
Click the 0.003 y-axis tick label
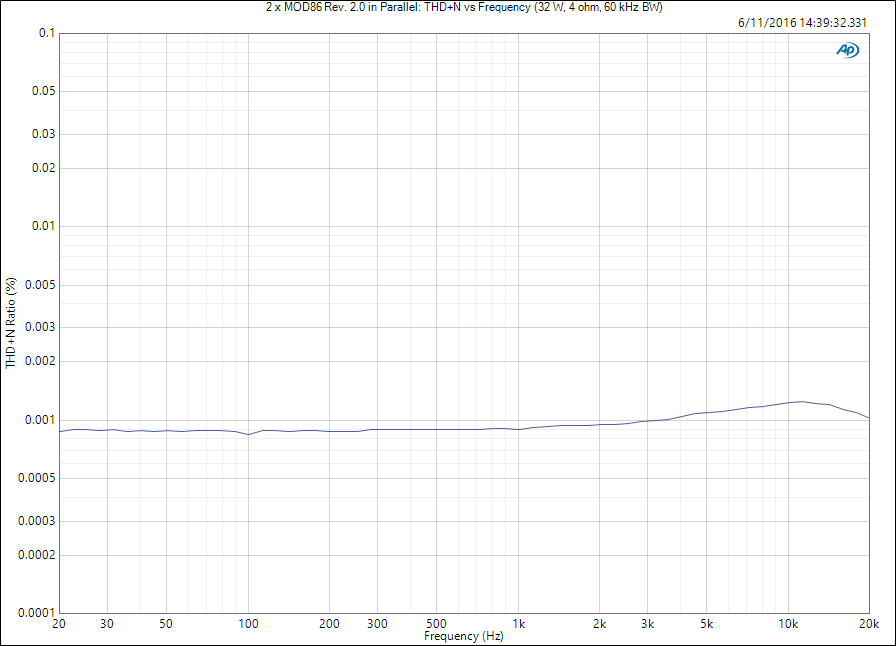[x=41, y=327]
